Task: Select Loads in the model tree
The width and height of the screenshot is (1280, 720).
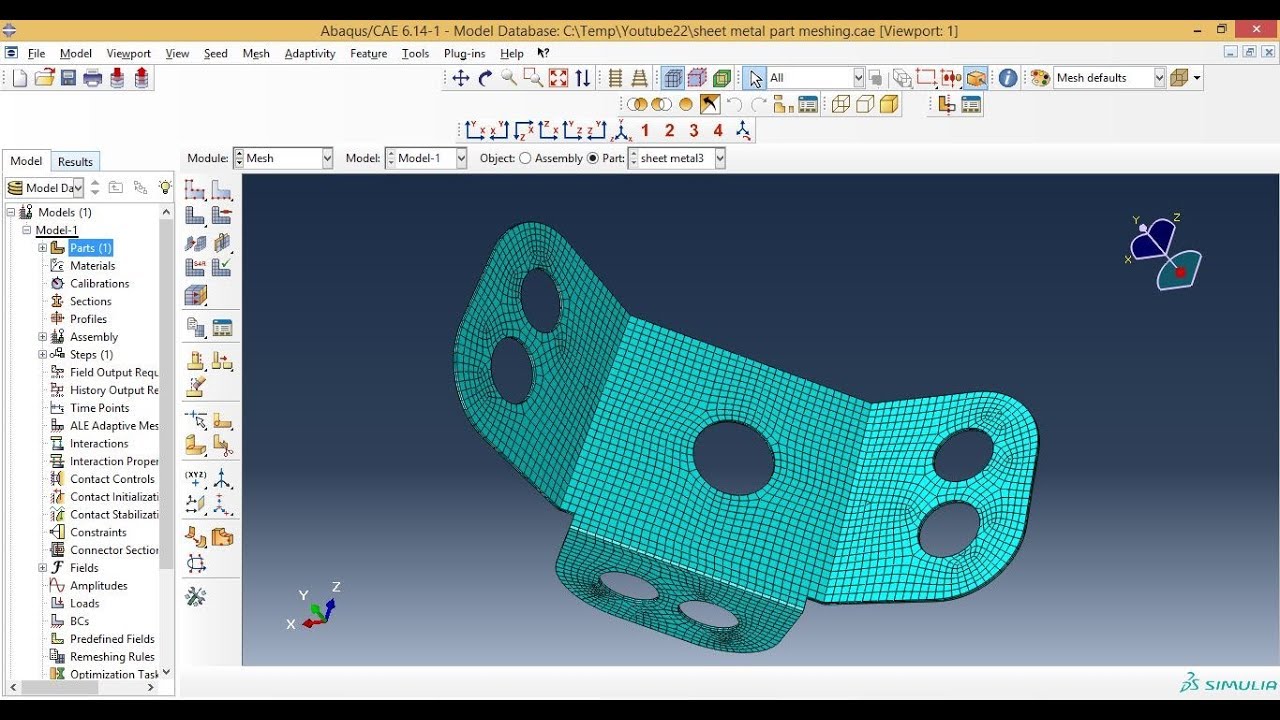Action: point(85,603)
